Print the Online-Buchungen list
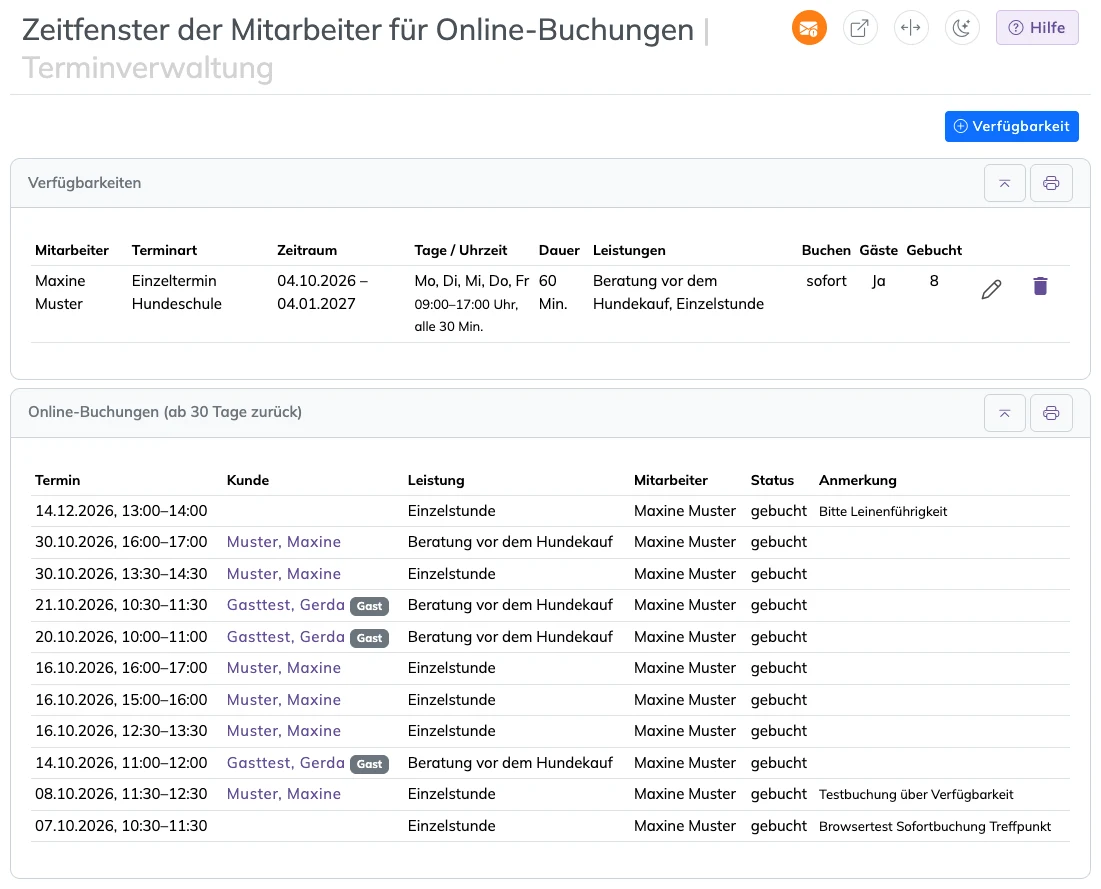The image size is (1101, 889). coord(1050,413)
